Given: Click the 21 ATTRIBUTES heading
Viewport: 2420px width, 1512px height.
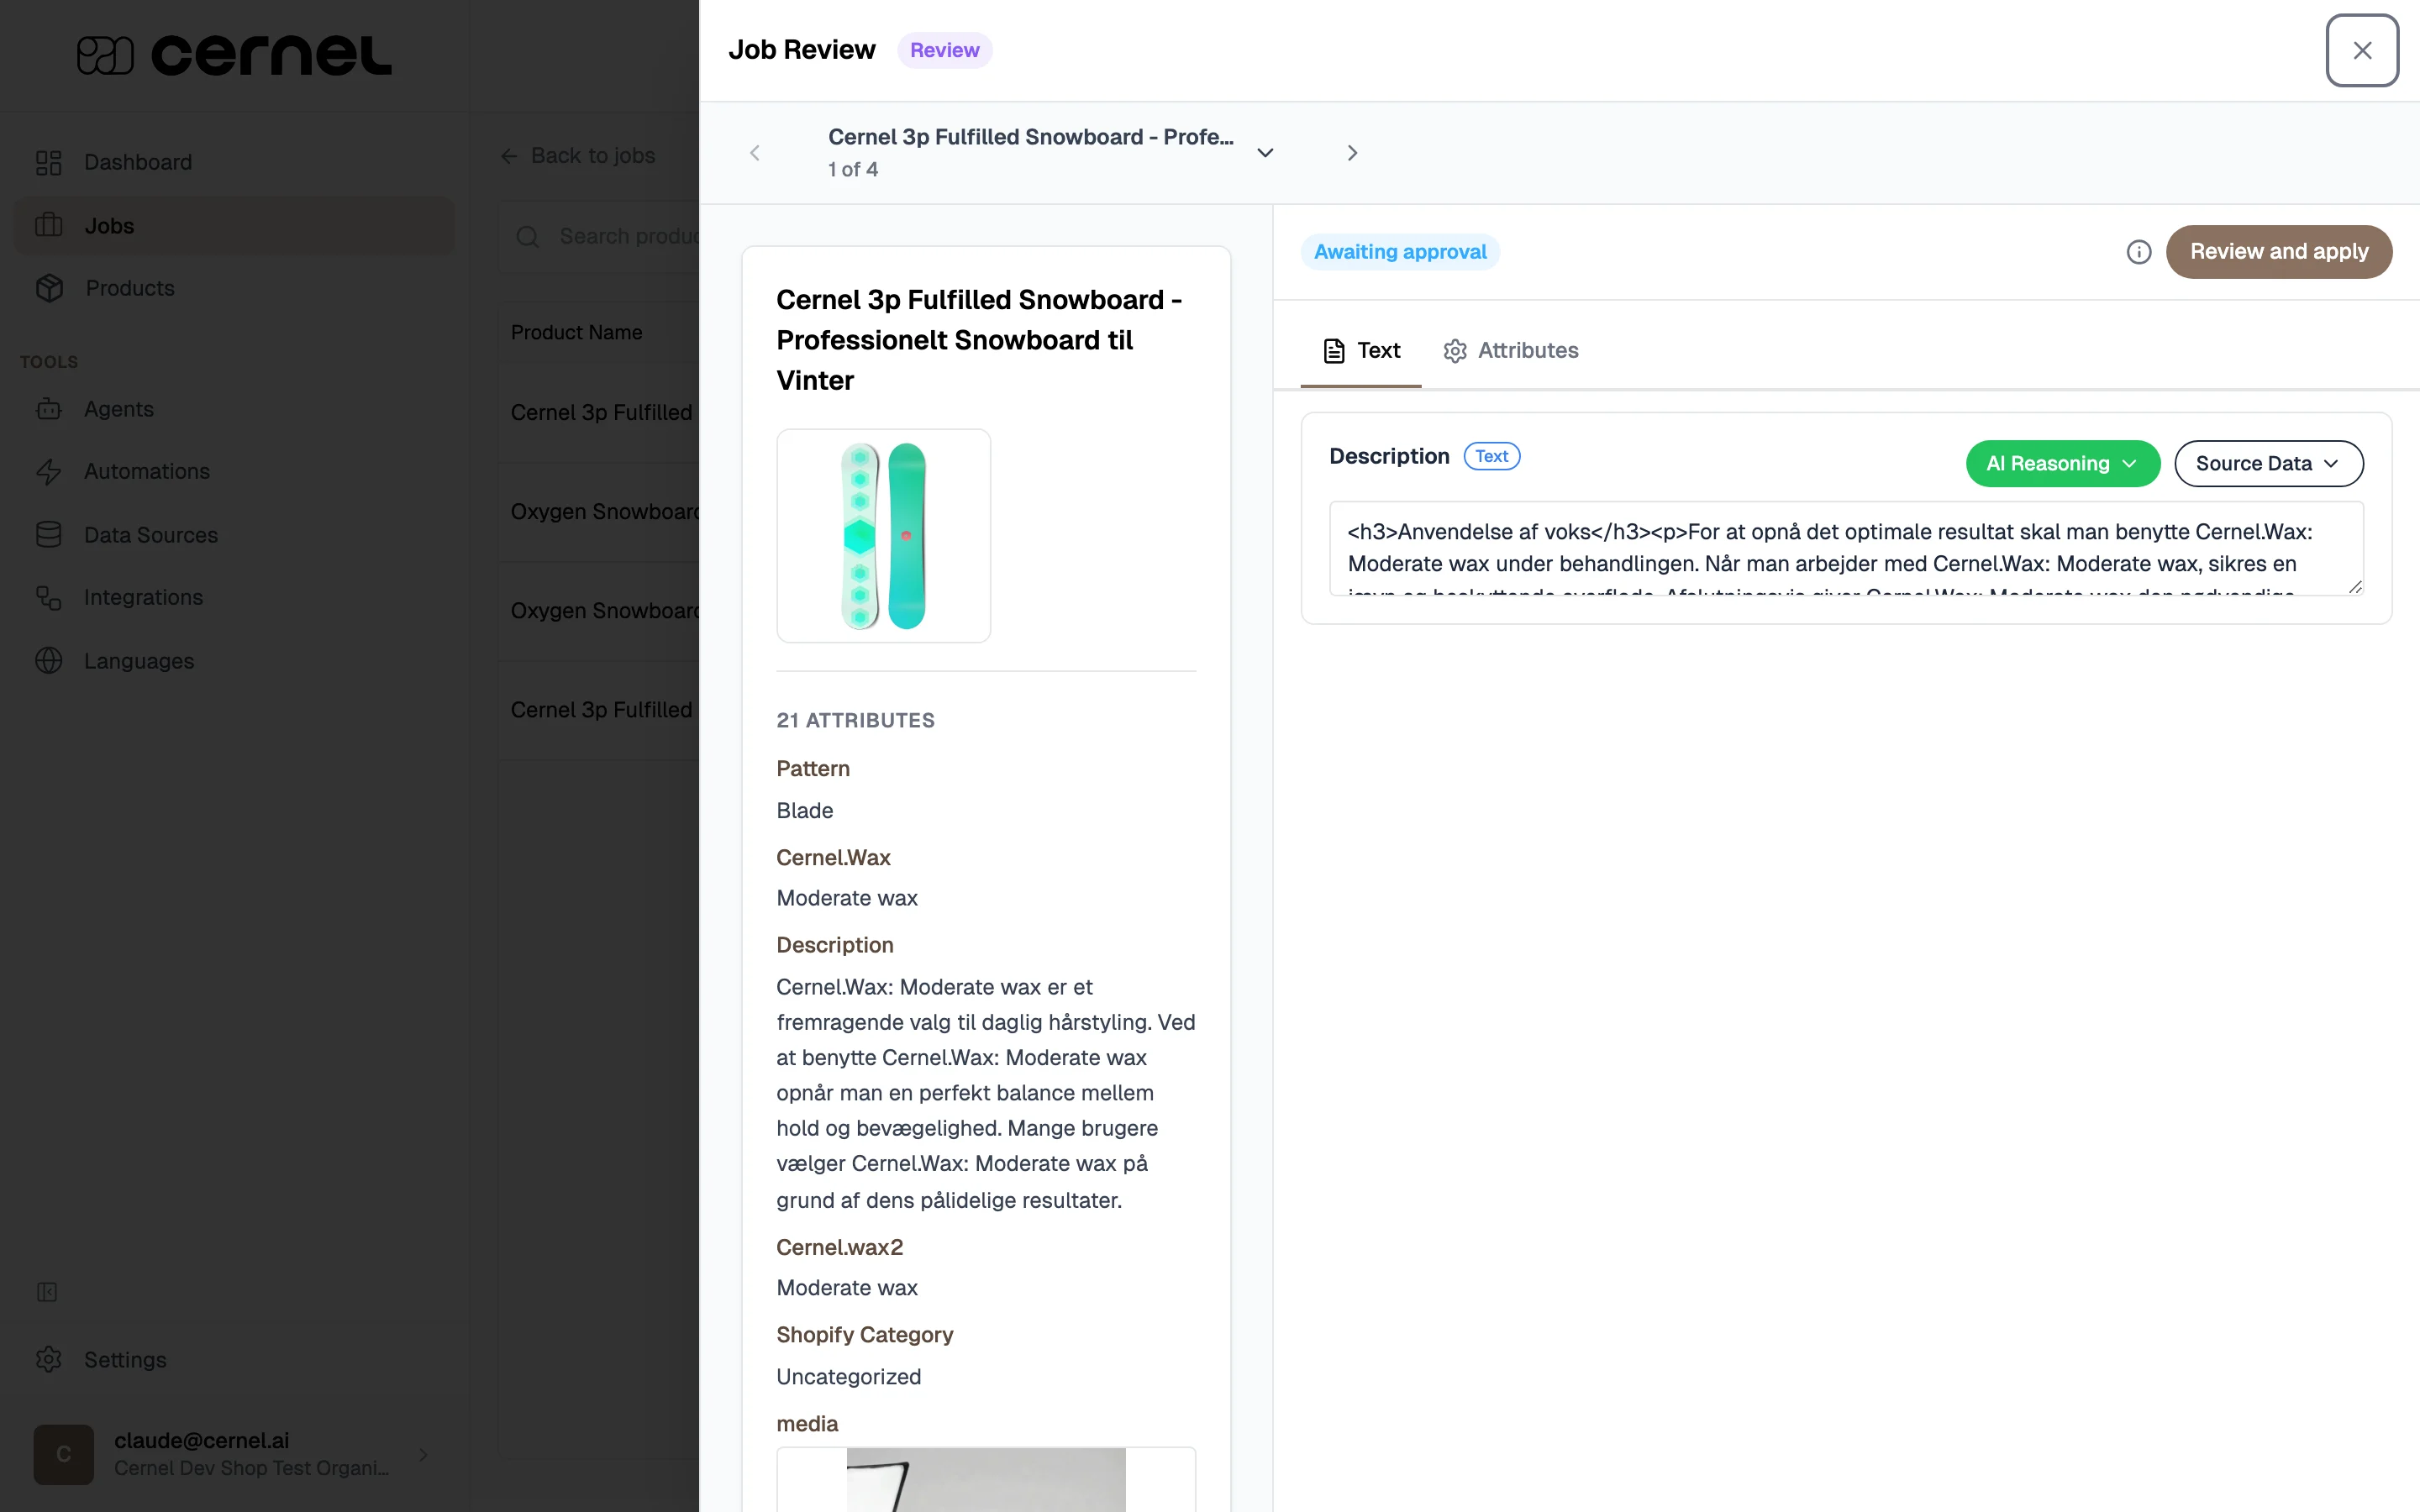Looking at the screenshot, I should (856, 720).
